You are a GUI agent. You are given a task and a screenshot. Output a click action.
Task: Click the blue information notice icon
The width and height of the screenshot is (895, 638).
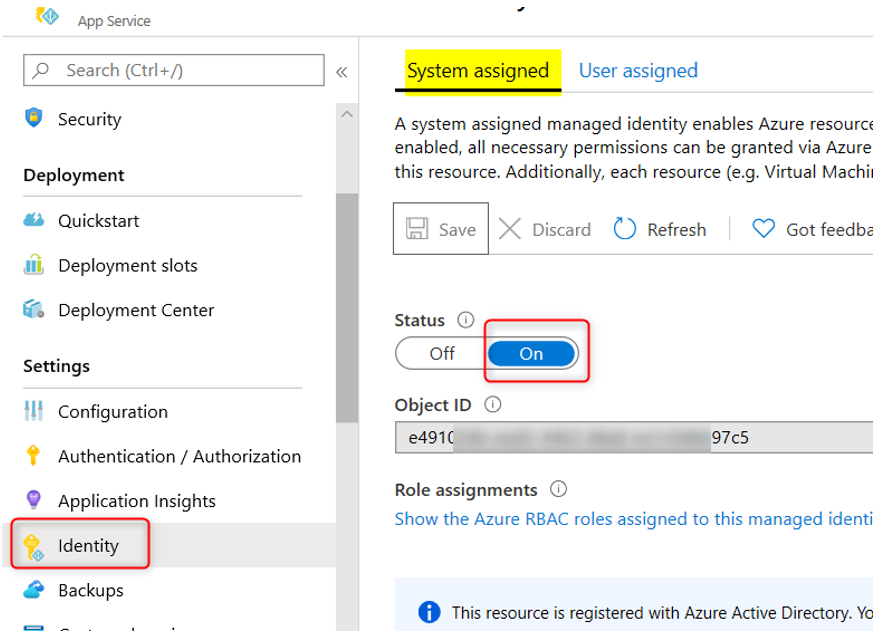point(429,612)
